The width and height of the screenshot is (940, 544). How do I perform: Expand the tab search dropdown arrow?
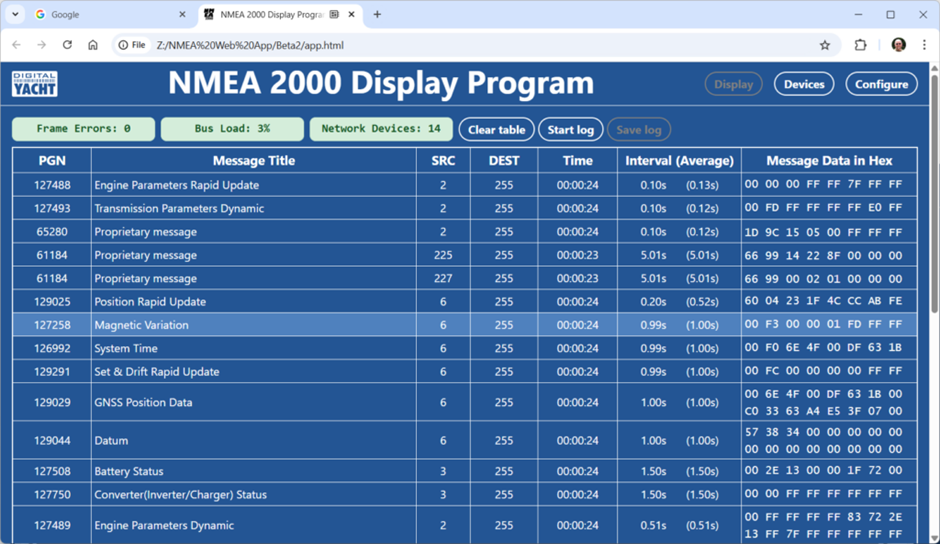(x=15, y=15)
